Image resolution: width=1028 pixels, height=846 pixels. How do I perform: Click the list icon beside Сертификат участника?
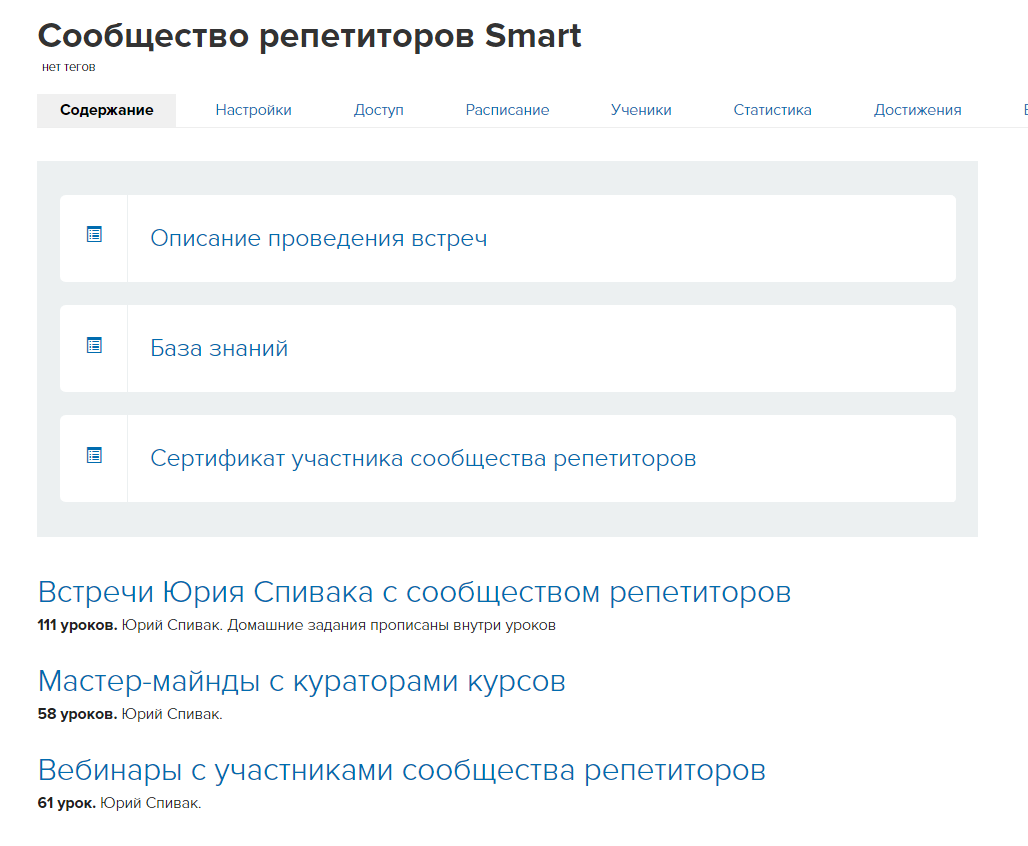point(94,455)
